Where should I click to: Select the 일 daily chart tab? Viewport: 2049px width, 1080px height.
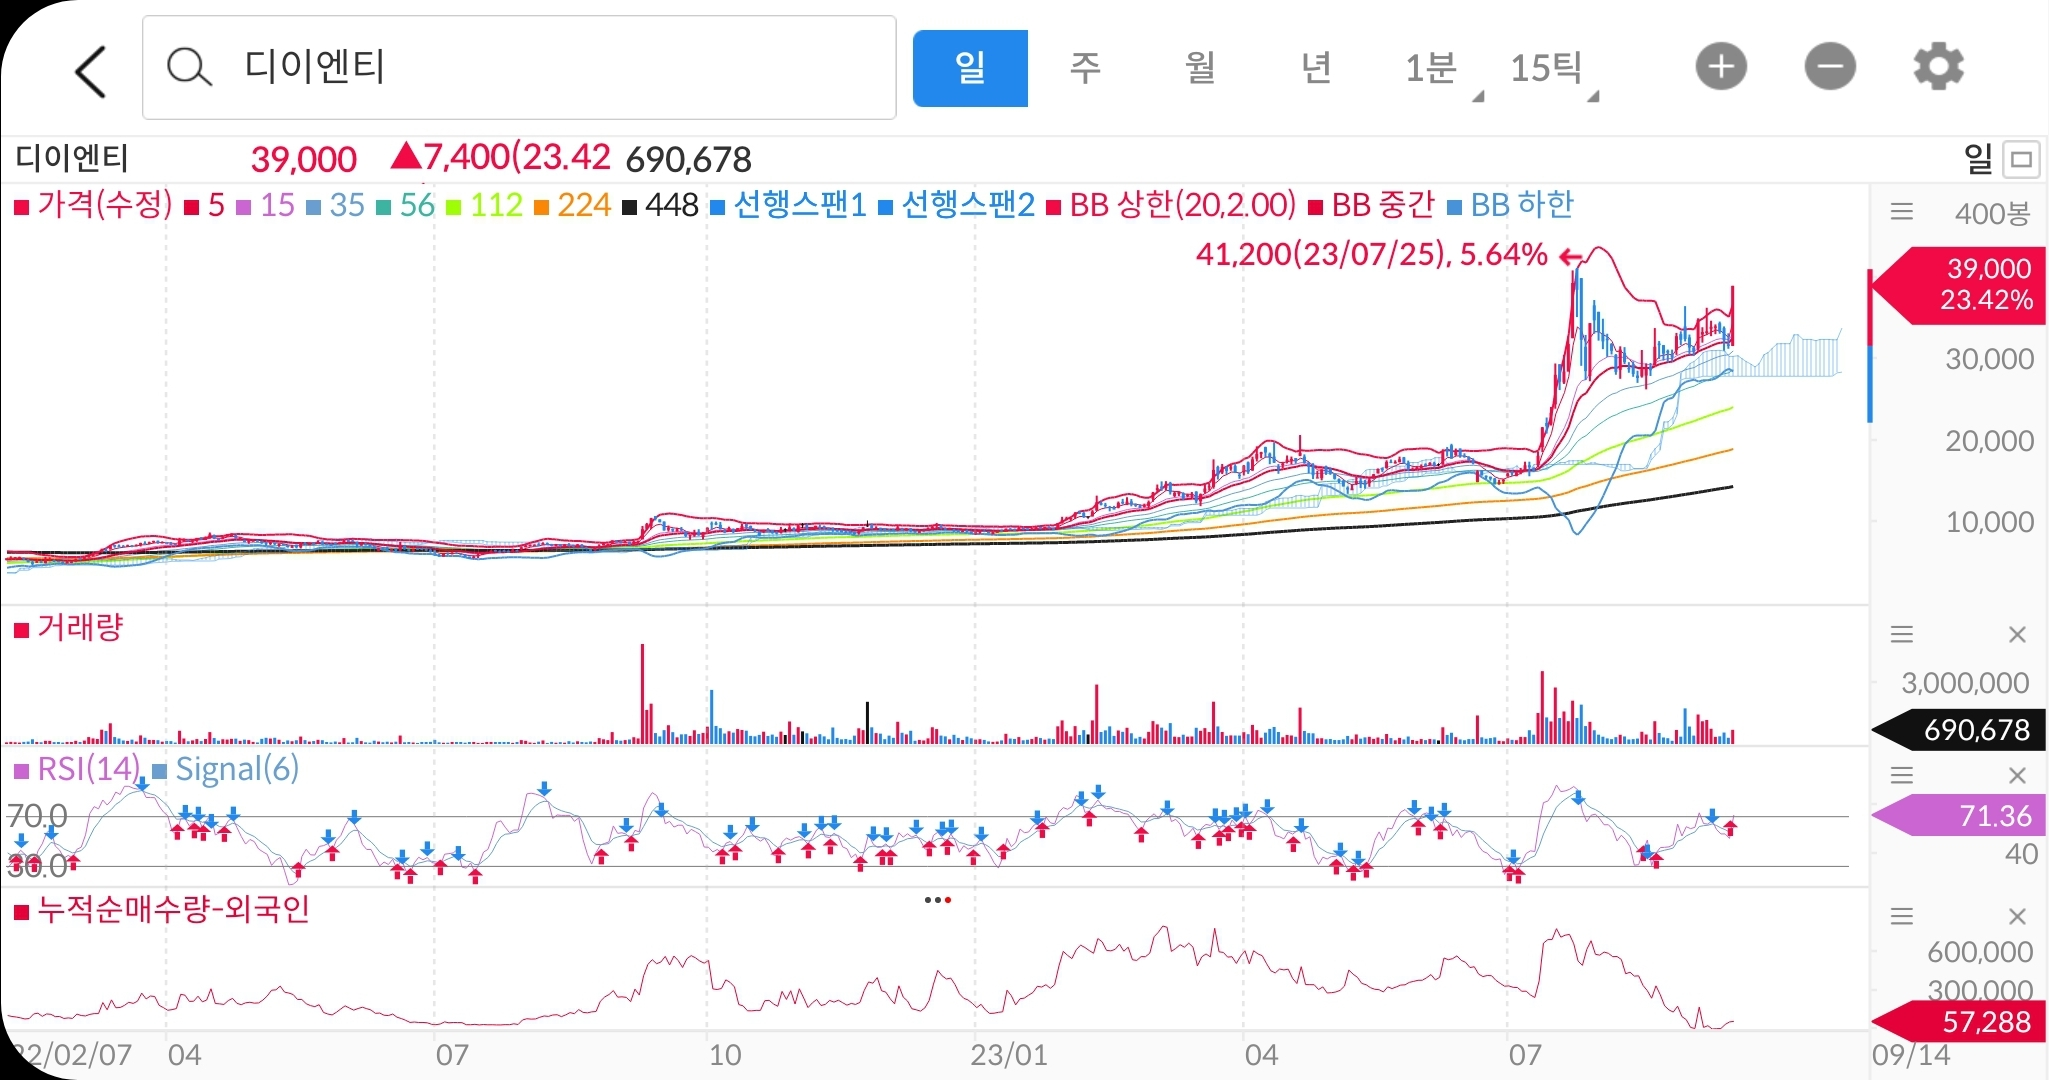click(x=969, y=68)
